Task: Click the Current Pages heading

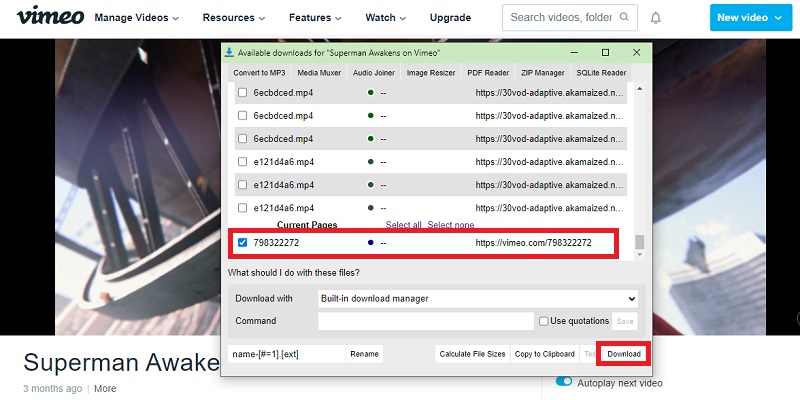Action: tap(307, 225)
